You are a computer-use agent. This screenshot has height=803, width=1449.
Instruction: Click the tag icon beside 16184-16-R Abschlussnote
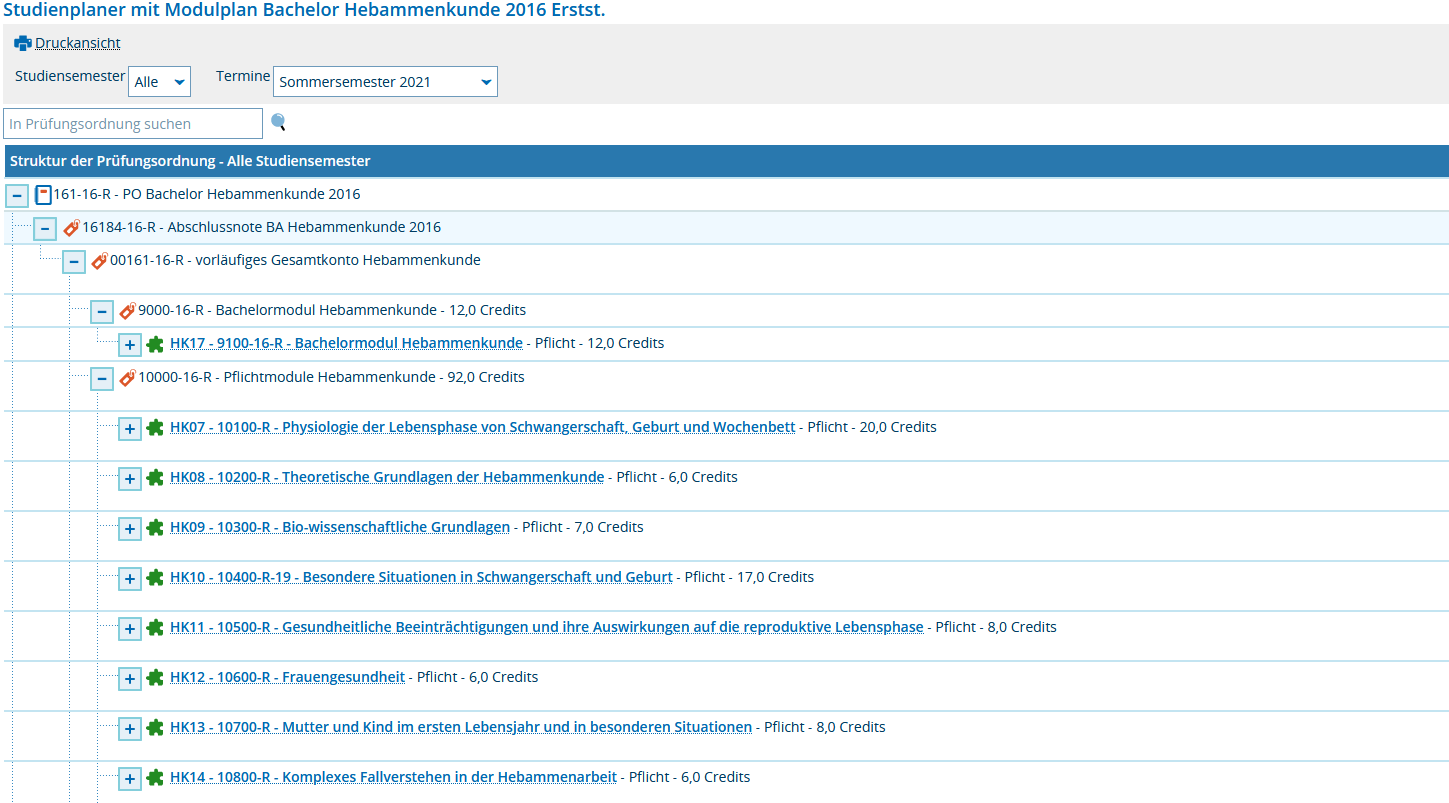pyautogui.click(x=71, y=228)
